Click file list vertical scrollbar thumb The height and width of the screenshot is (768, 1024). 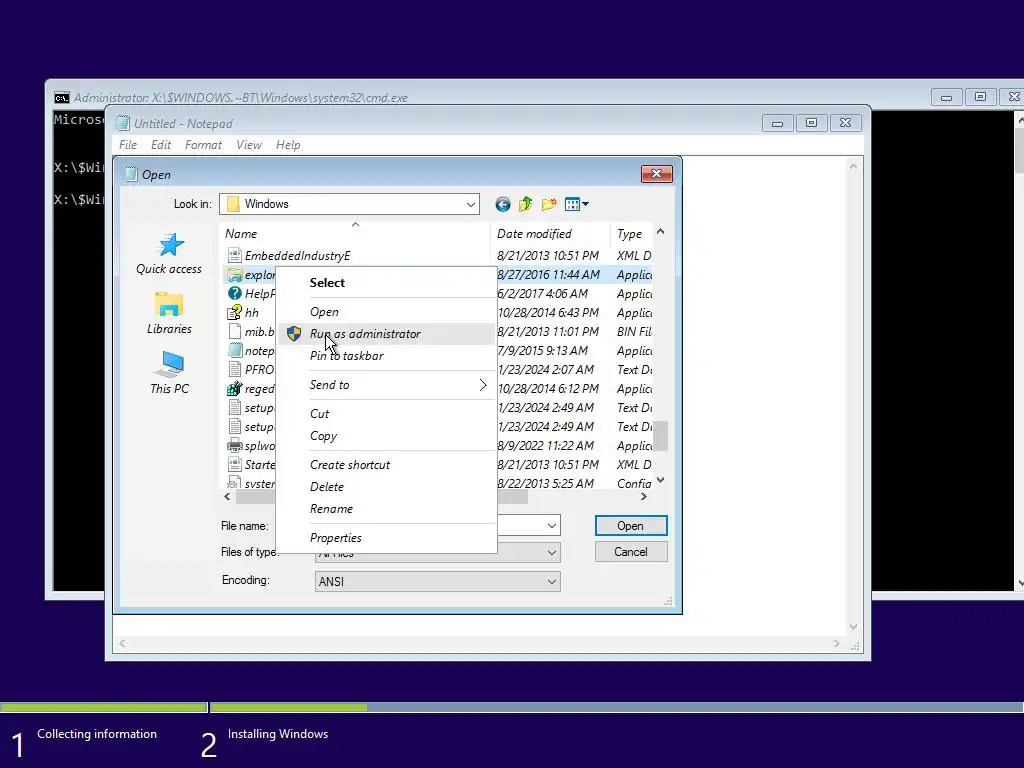pyautogui.click(x=661, y=436)
